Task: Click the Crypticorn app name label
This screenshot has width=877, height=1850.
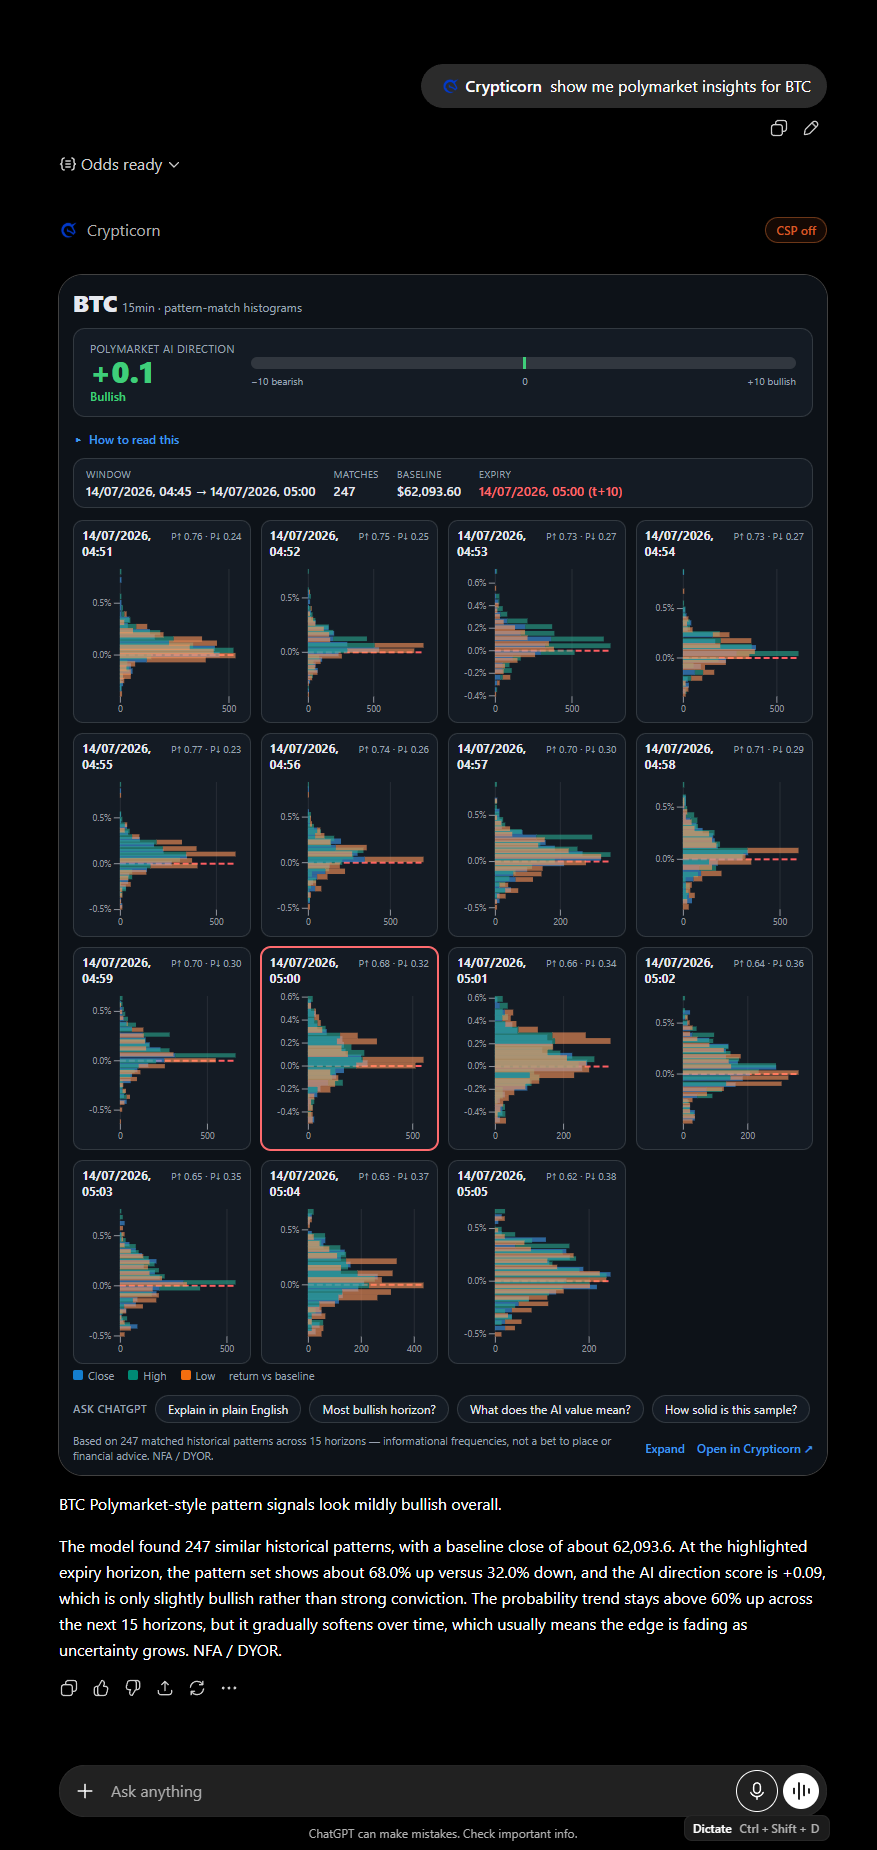Action: (x=123, y=230)
